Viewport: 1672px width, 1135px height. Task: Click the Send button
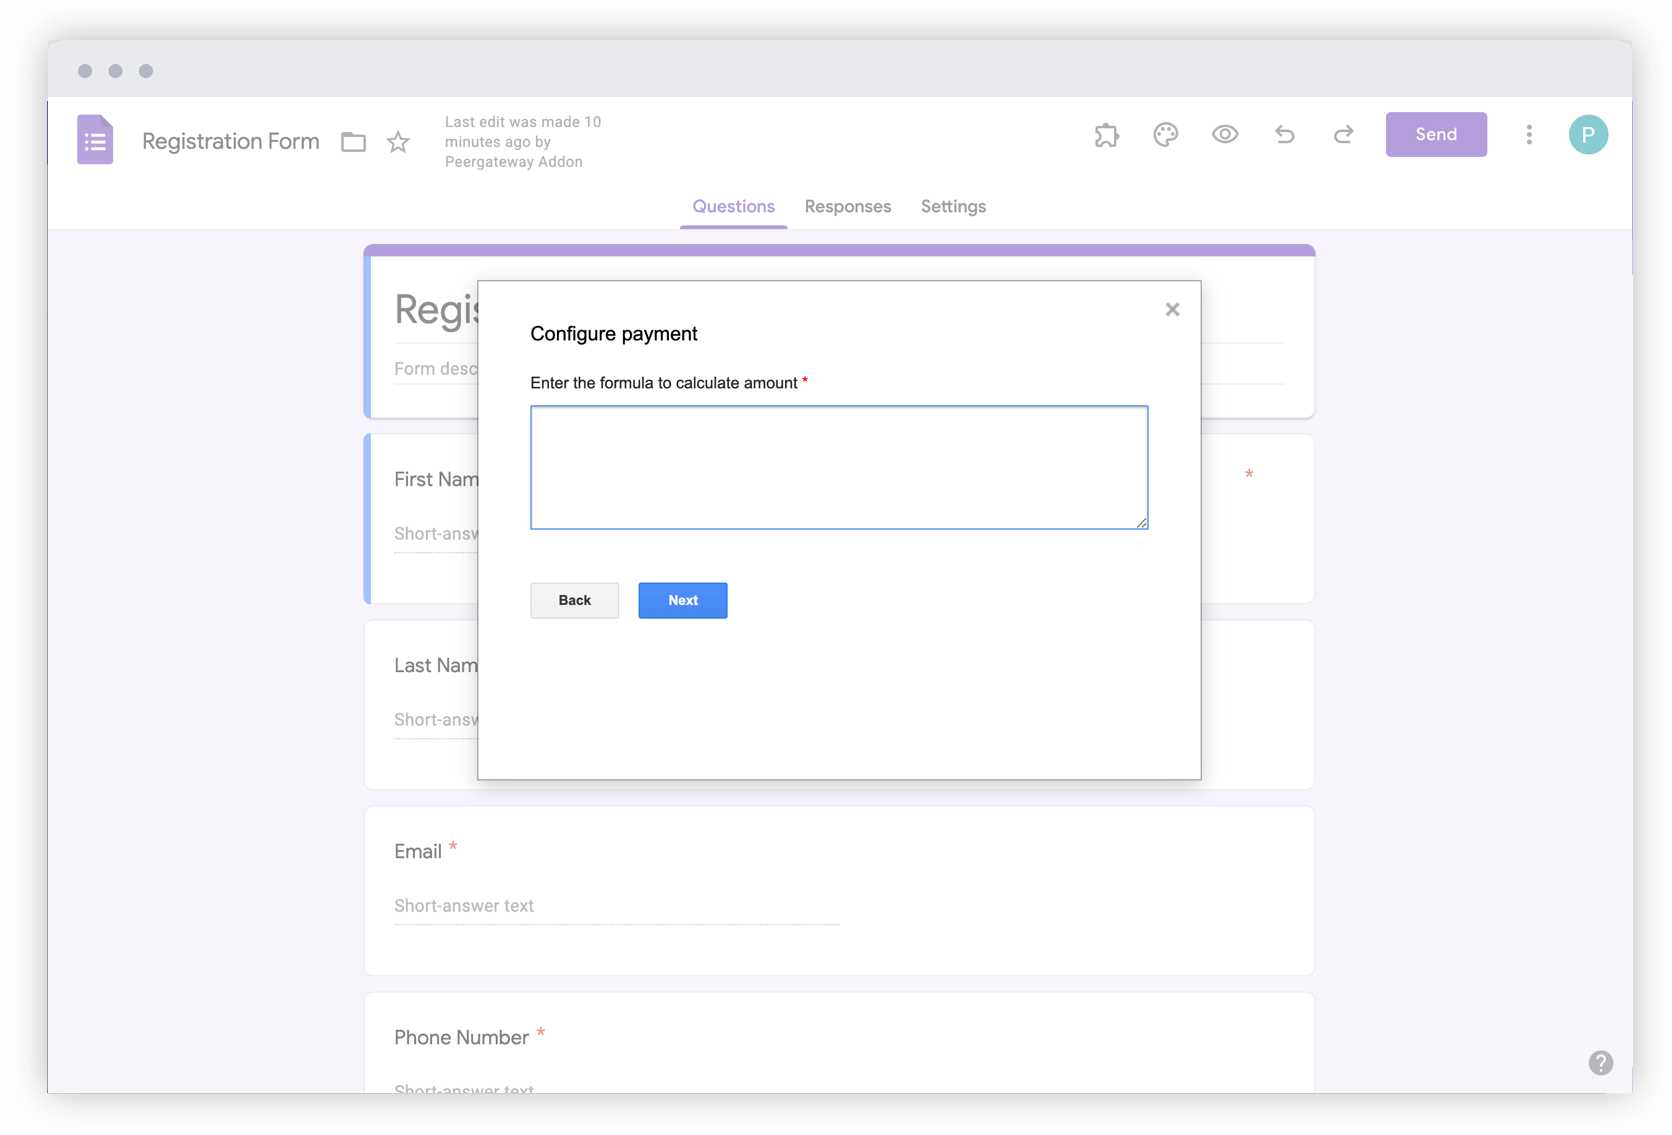pos(1435,135)
